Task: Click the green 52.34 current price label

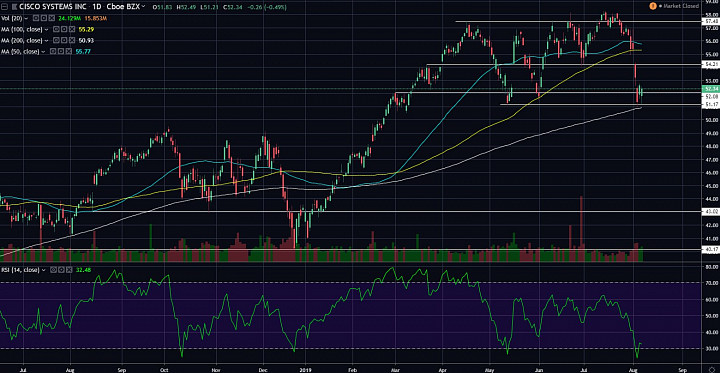Action: pos(710,88)
